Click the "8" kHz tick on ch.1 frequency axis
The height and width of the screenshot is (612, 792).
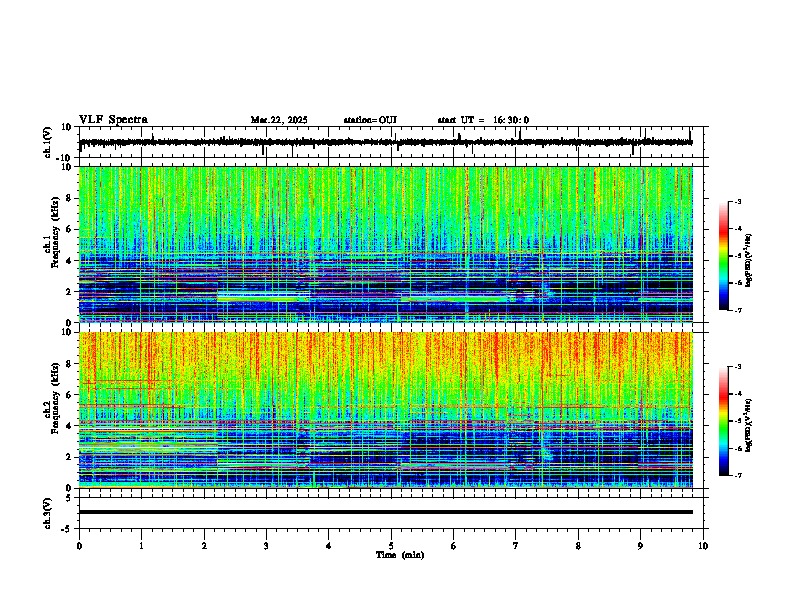pos(69,198)
